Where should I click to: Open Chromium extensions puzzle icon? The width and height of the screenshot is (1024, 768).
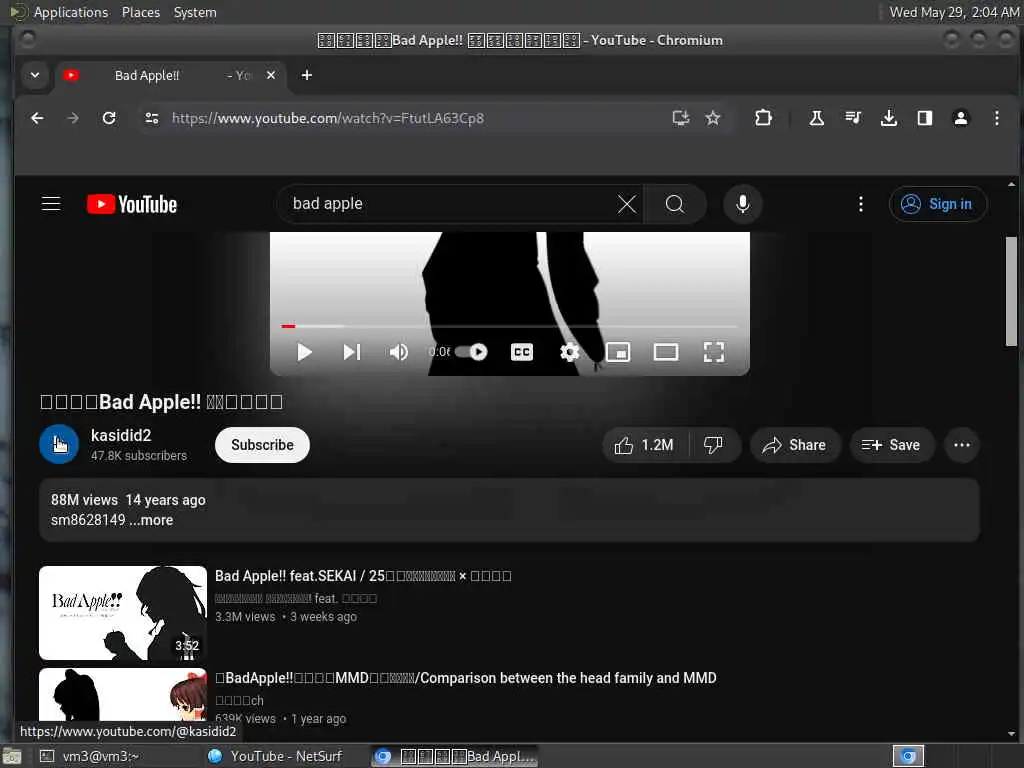763,118
